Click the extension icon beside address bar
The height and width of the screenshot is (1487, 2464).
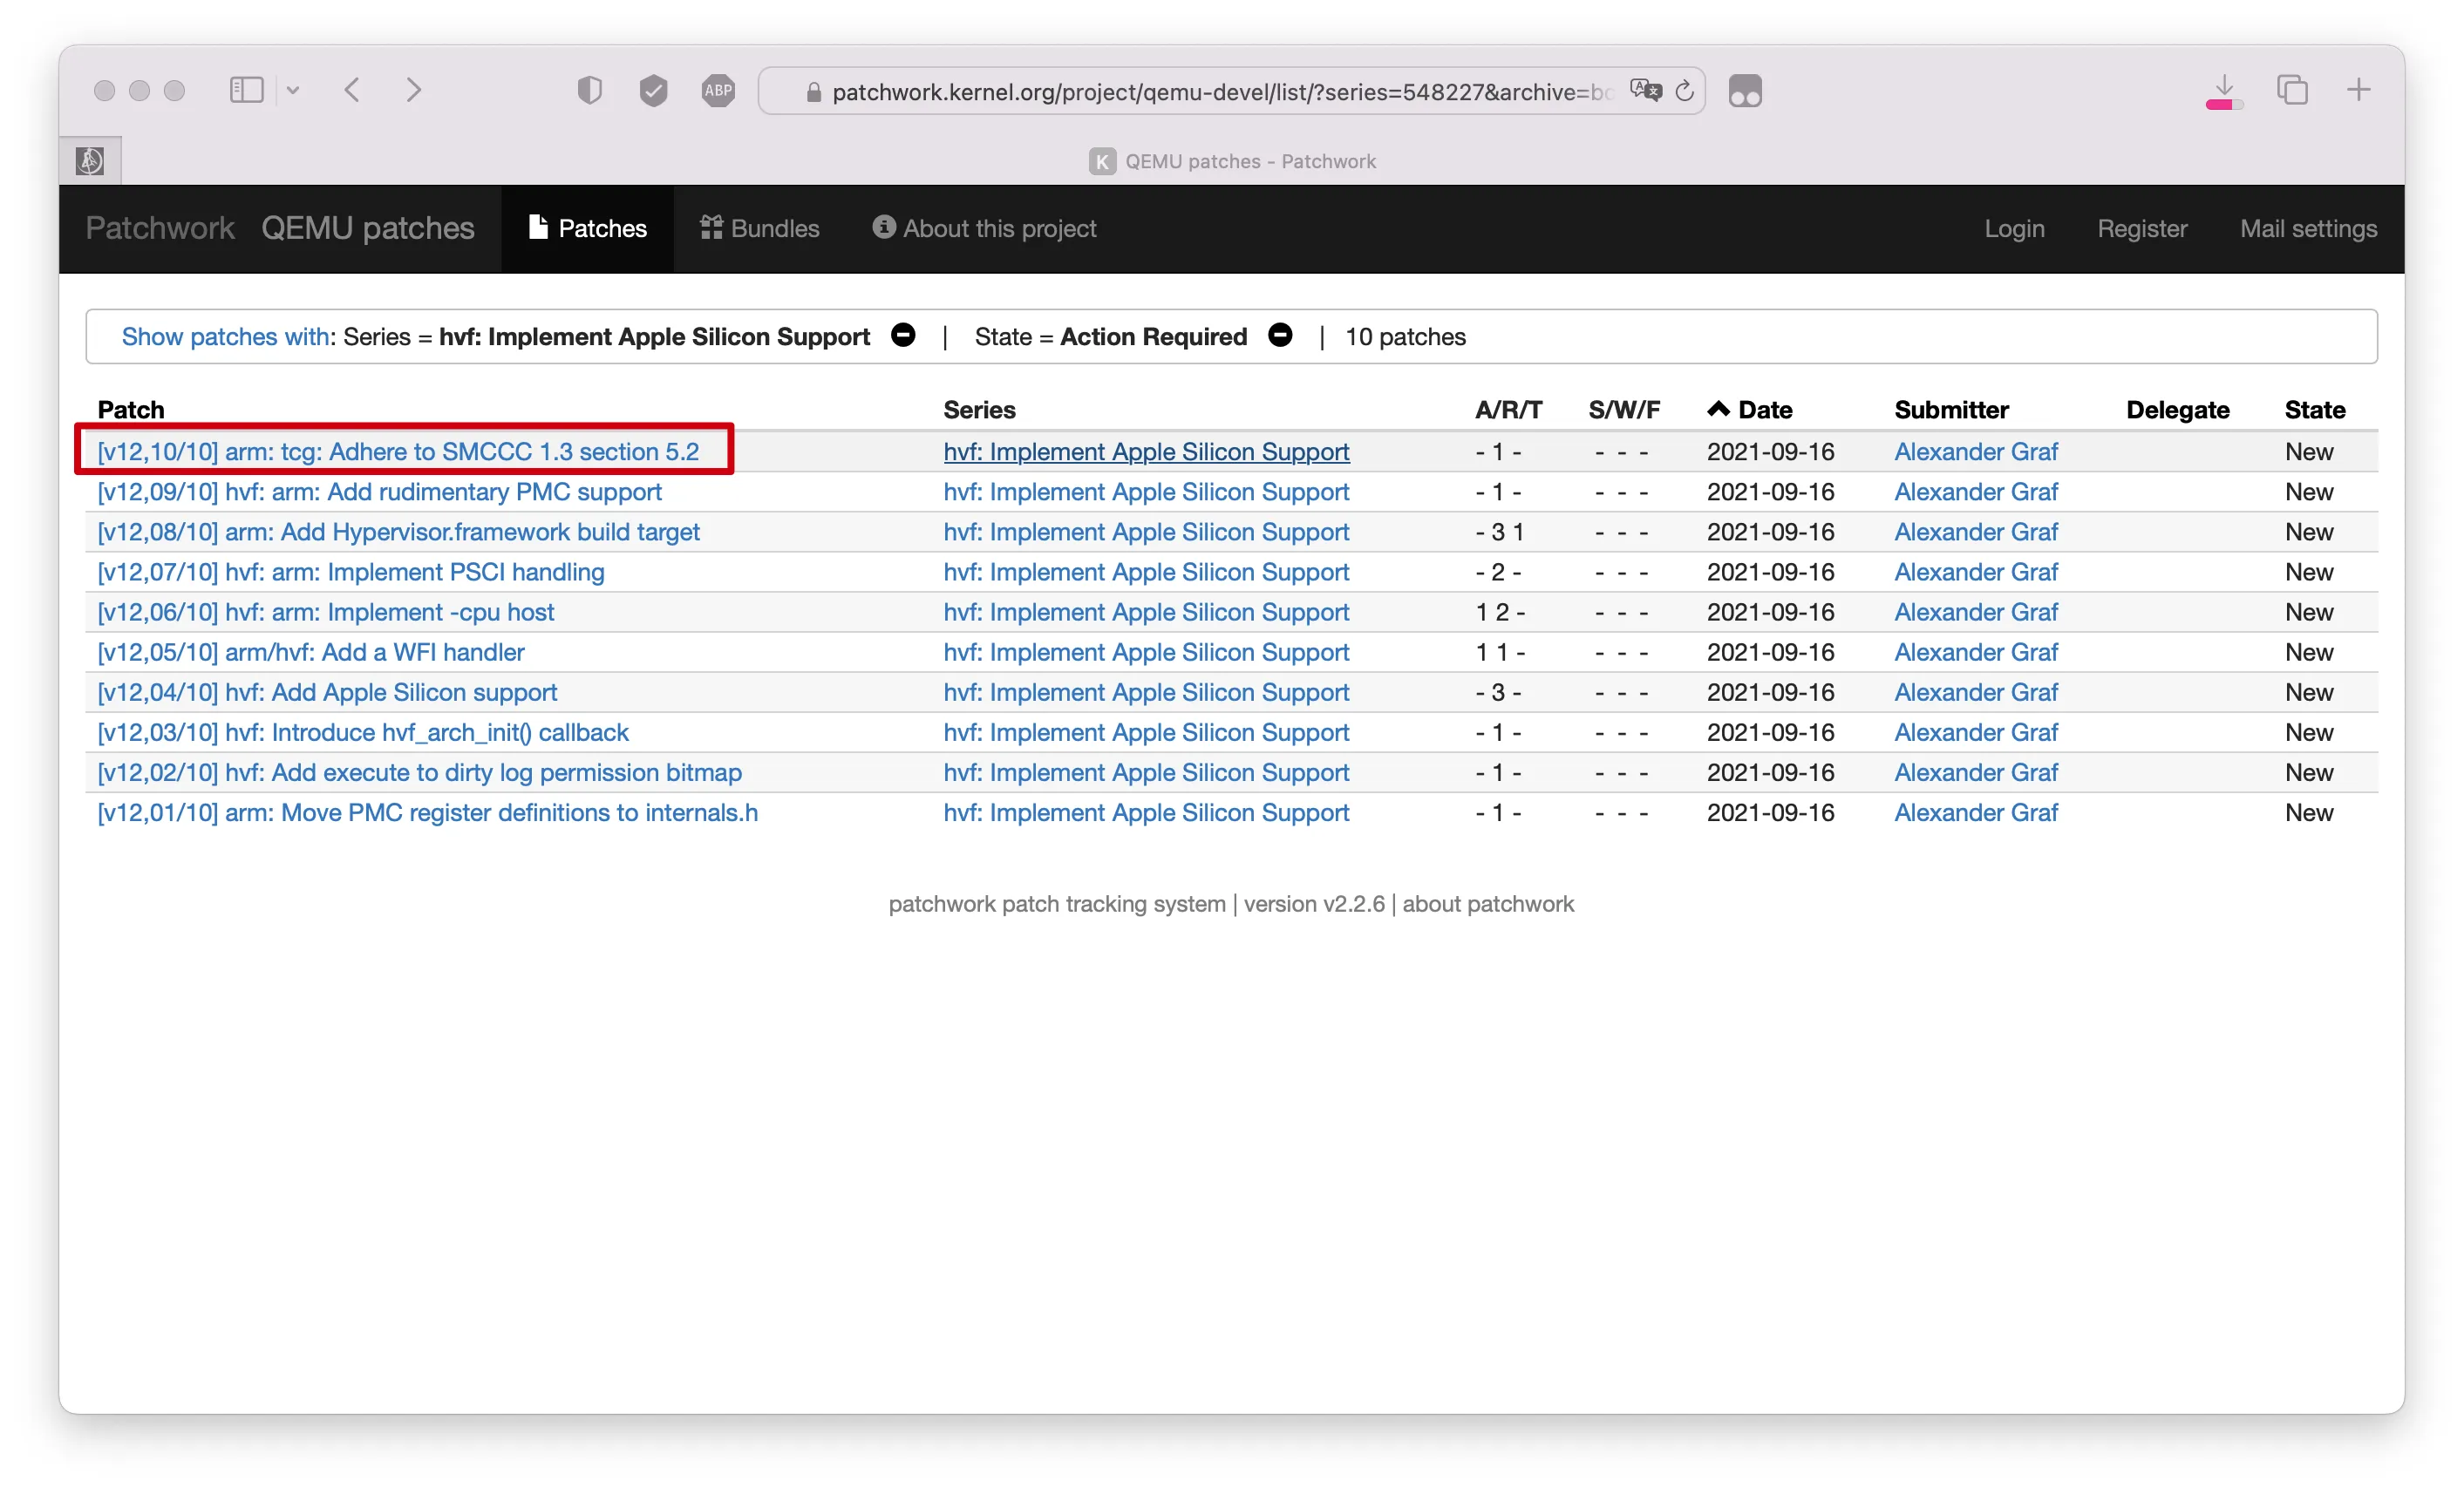click(1745, 91)
